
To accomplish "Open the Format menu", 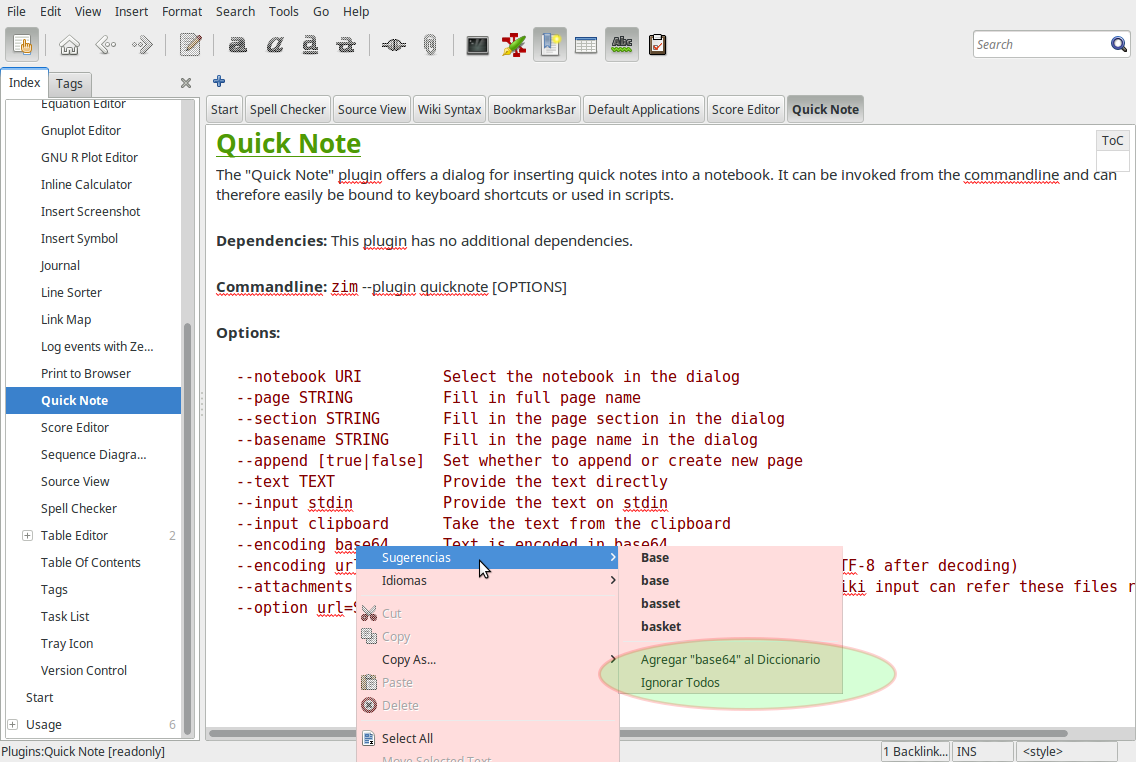I will coord(182,11).
